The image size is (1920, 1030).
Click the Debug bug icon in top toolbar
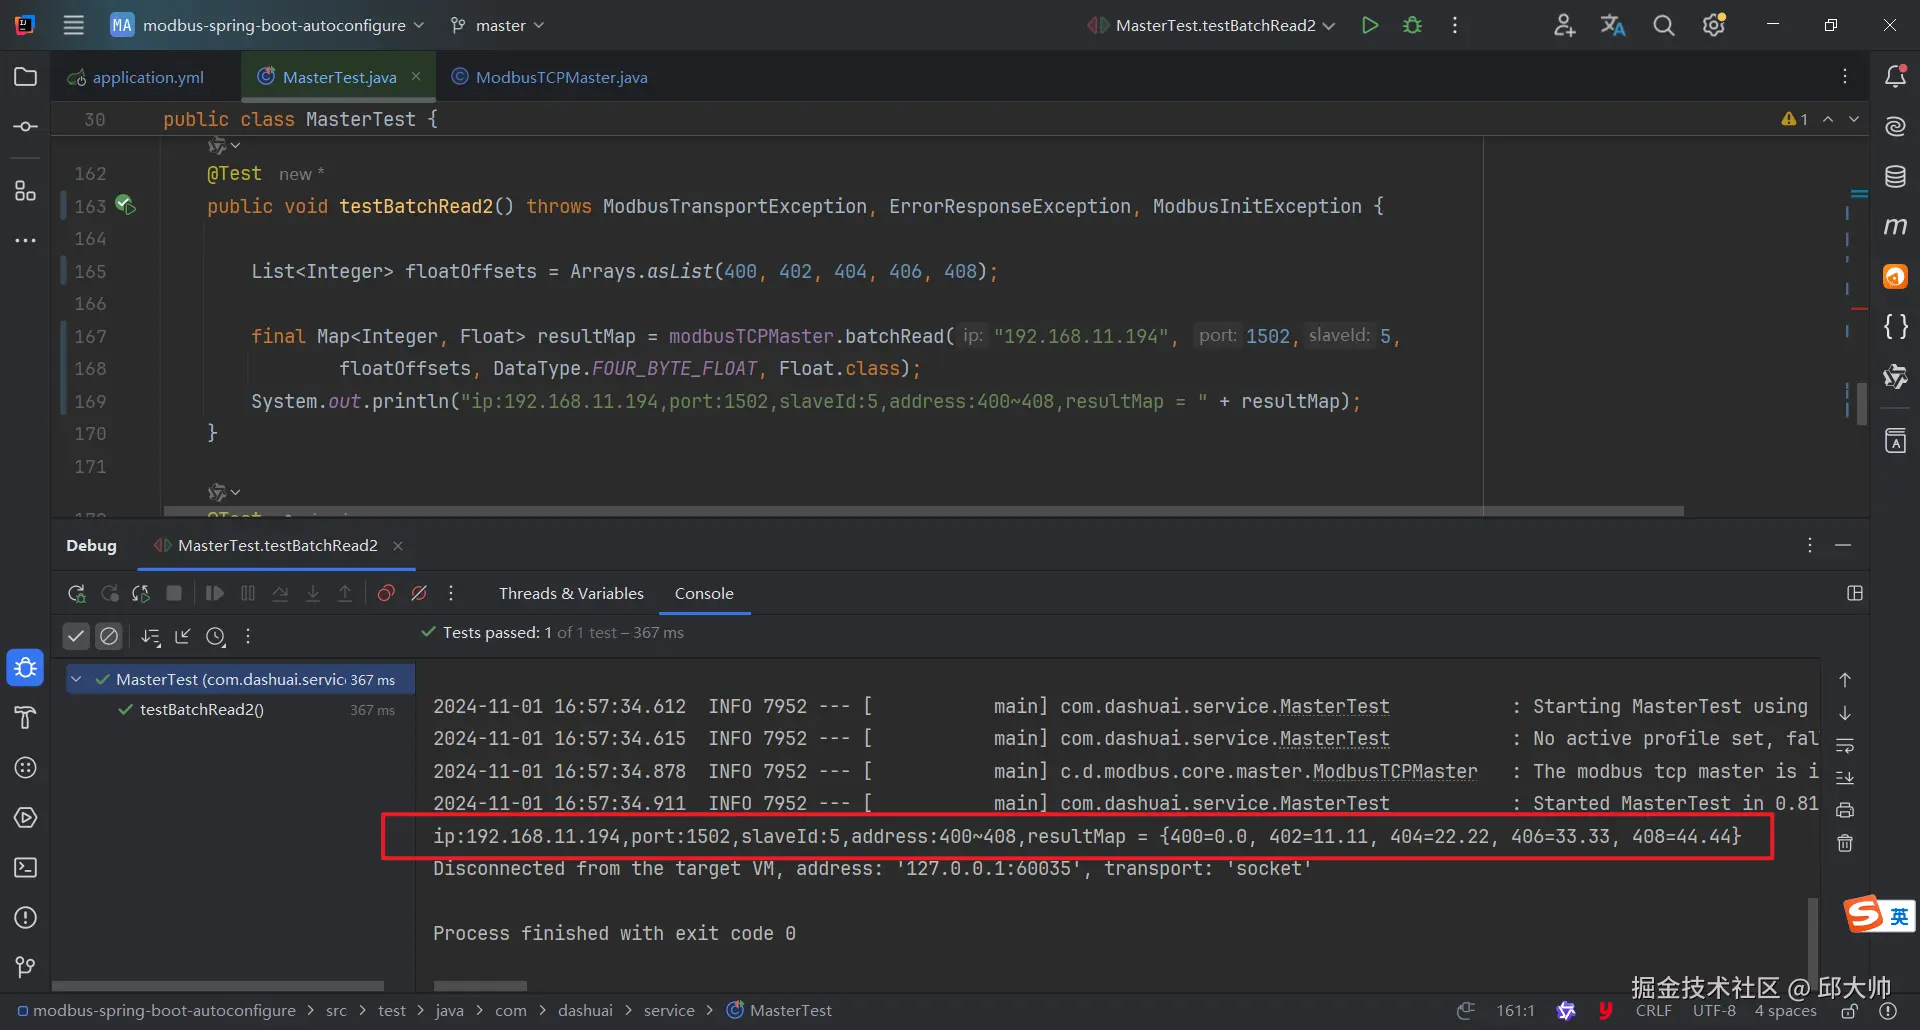[1412, 26]
